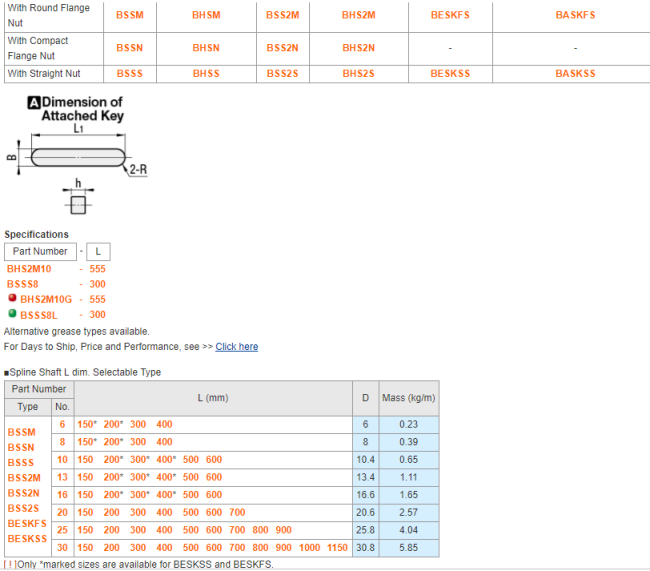Image resolution: width=650 pixels, height=571 pixels.
Task: Click the attached key L1 outline diagram
Action: pos(78,157)
